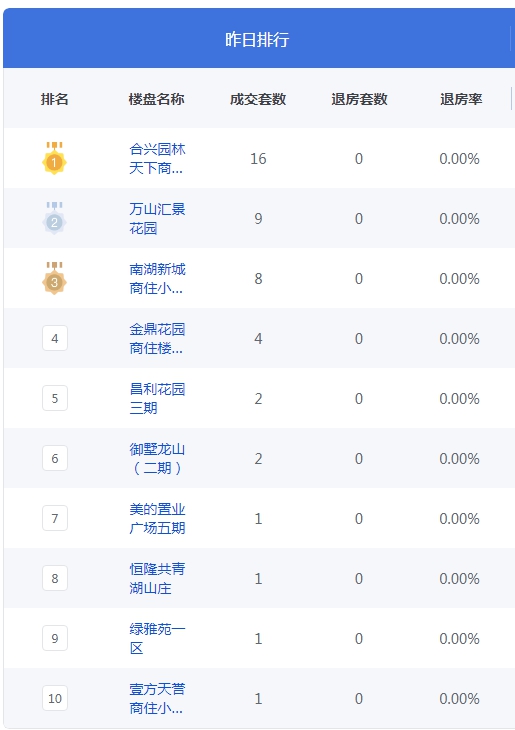Viewport: 515px width, 730px height.
Task: Open the 金鼎花园商住楼... property link
Action: (x=157, y=338)
